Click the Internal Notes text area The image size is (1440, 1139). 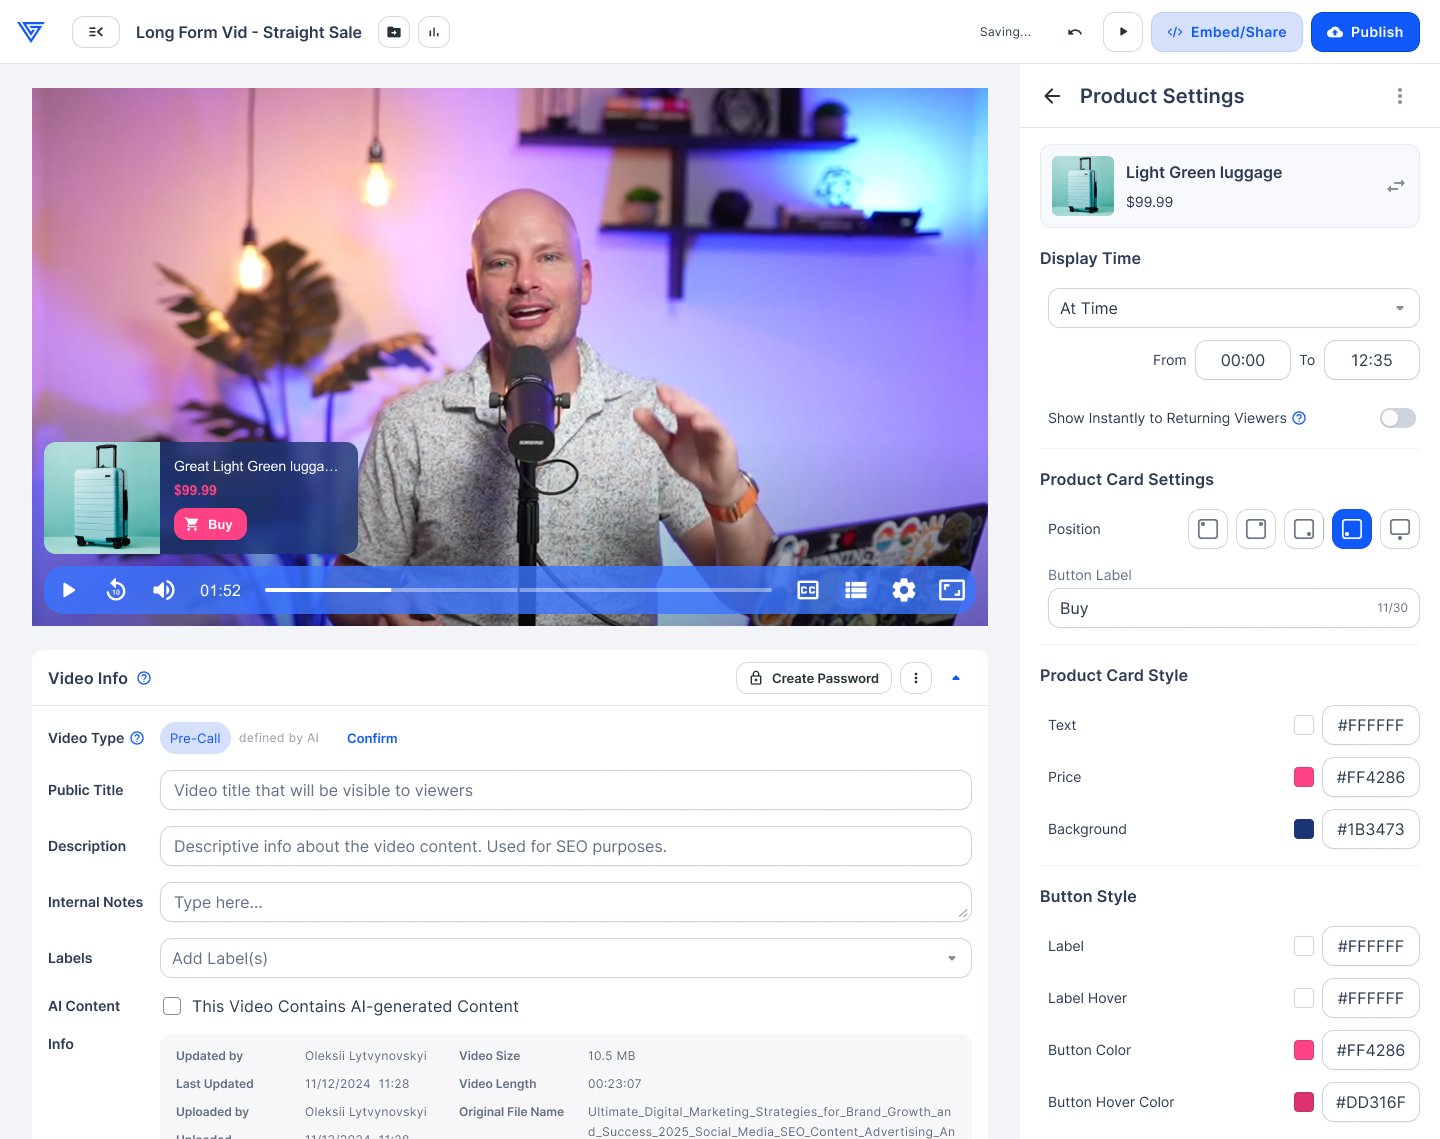tap(566, 902)
